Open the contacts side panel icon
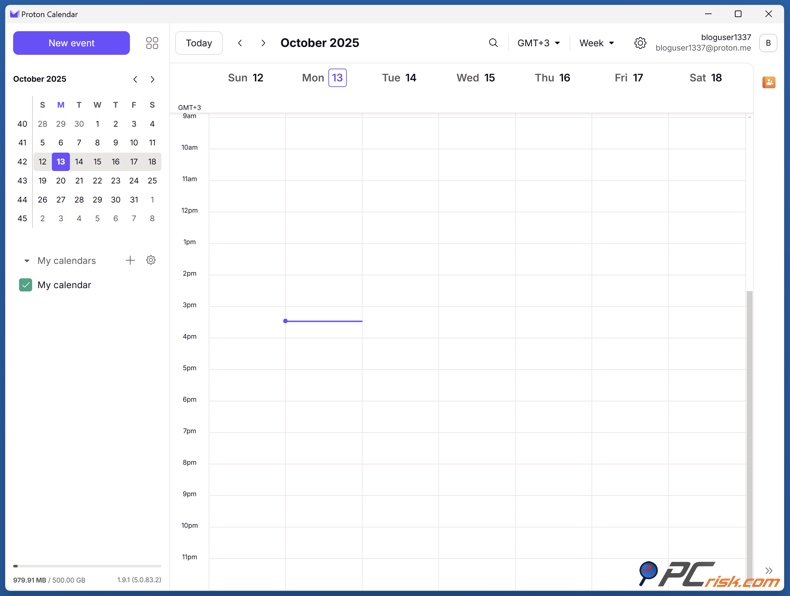This screenshot has height=596, width=790. pos(768,82)
